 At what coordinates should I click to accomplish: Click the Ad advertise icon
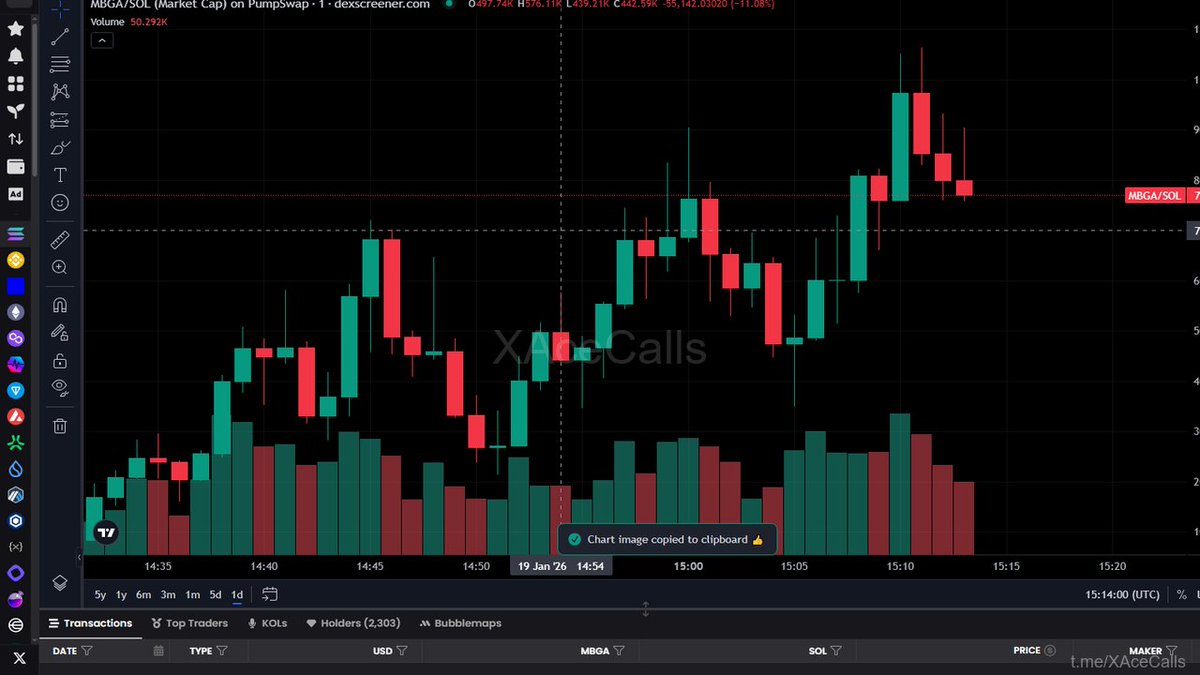click(x=15, y=194)
